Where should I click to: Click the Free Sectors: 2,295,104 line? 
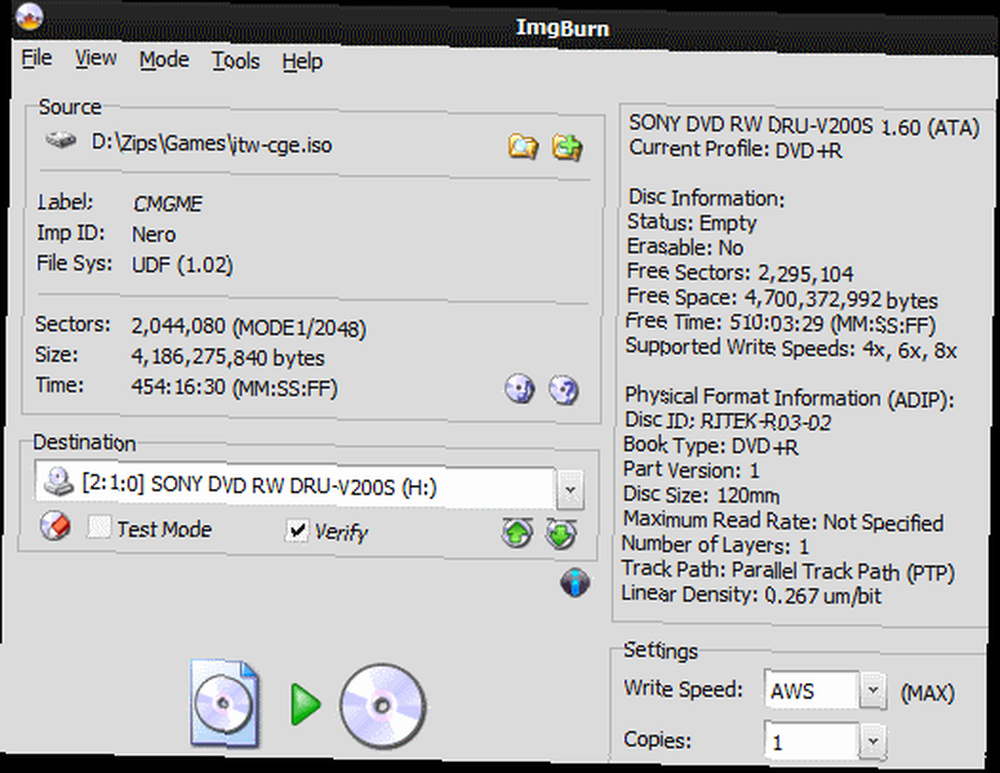(x=740, y=273)
